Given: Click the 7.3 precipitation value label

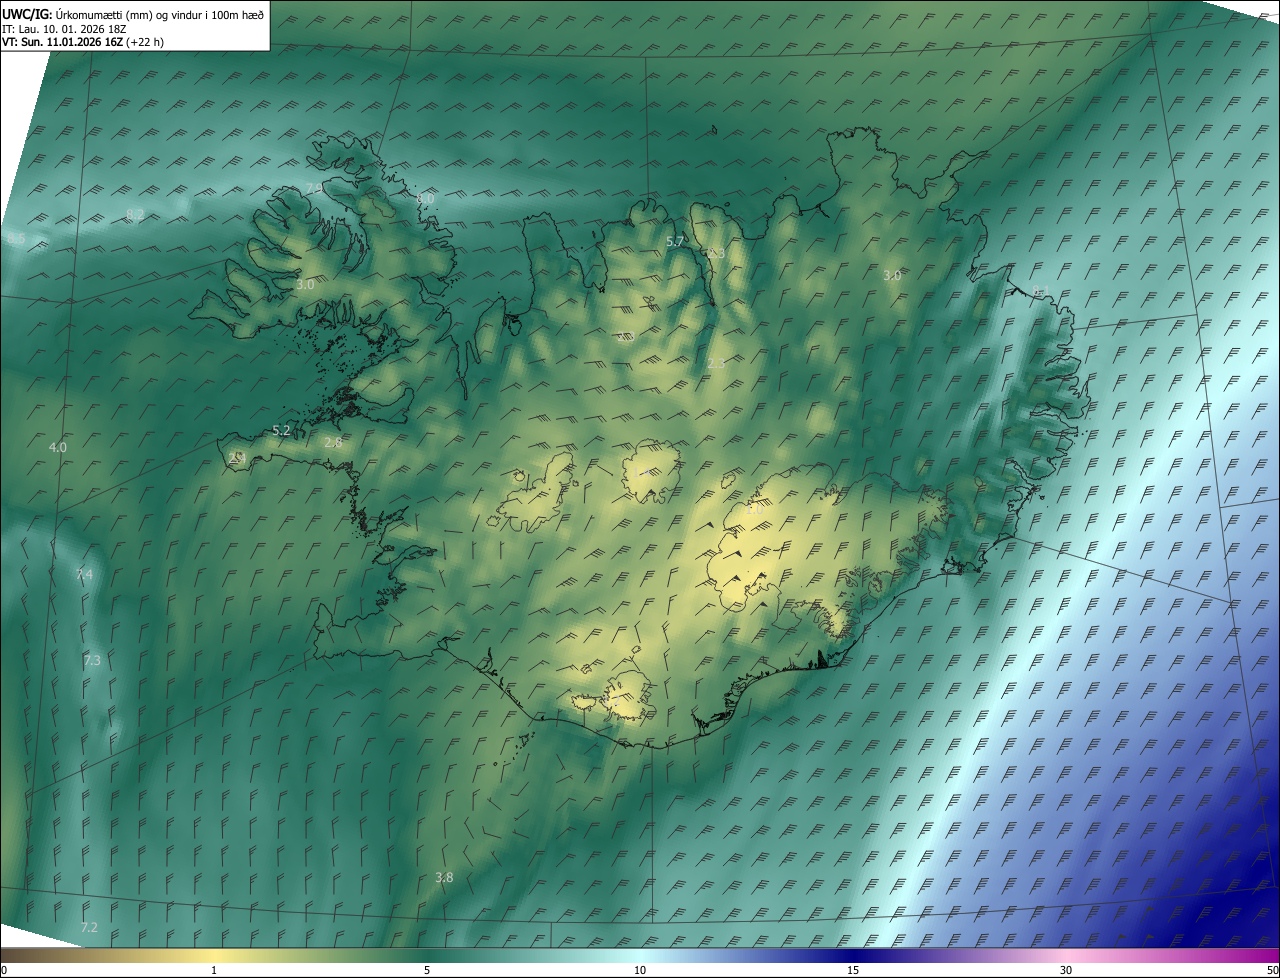Looking at the screenshot, I should click(92, 661).
